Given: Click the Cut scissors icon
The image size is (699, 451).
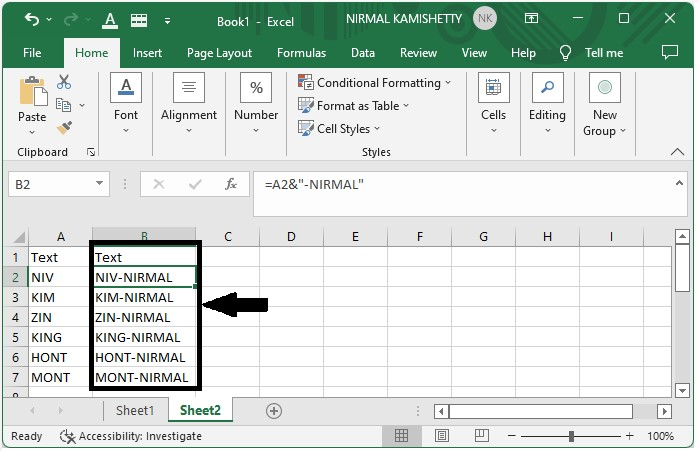Looking at the screenshot, I should tap(64, 82).
